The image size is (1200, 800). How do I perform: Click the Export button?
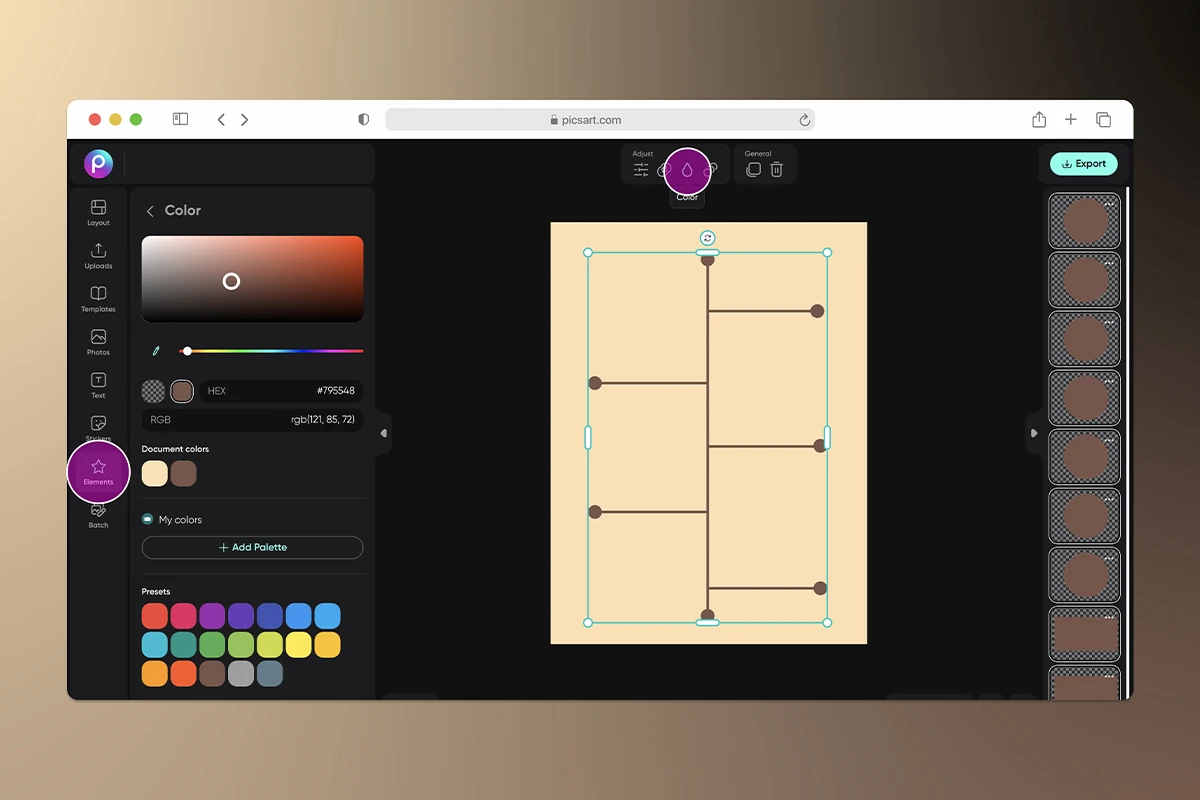(1083, 164)
